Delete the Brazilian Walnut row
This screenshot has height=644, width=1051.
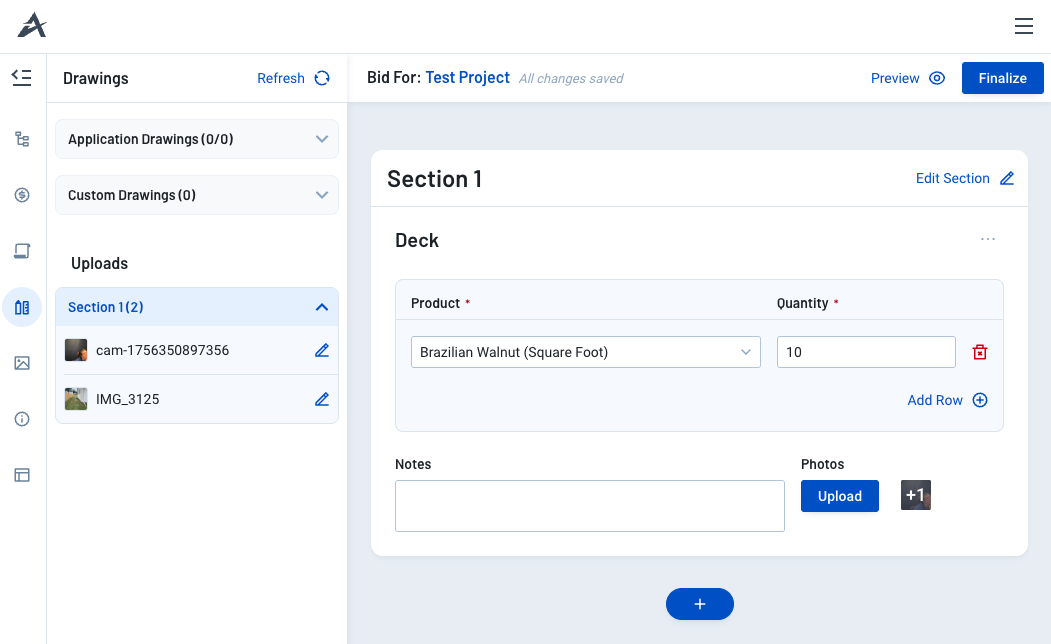click(x=980, y=352)
